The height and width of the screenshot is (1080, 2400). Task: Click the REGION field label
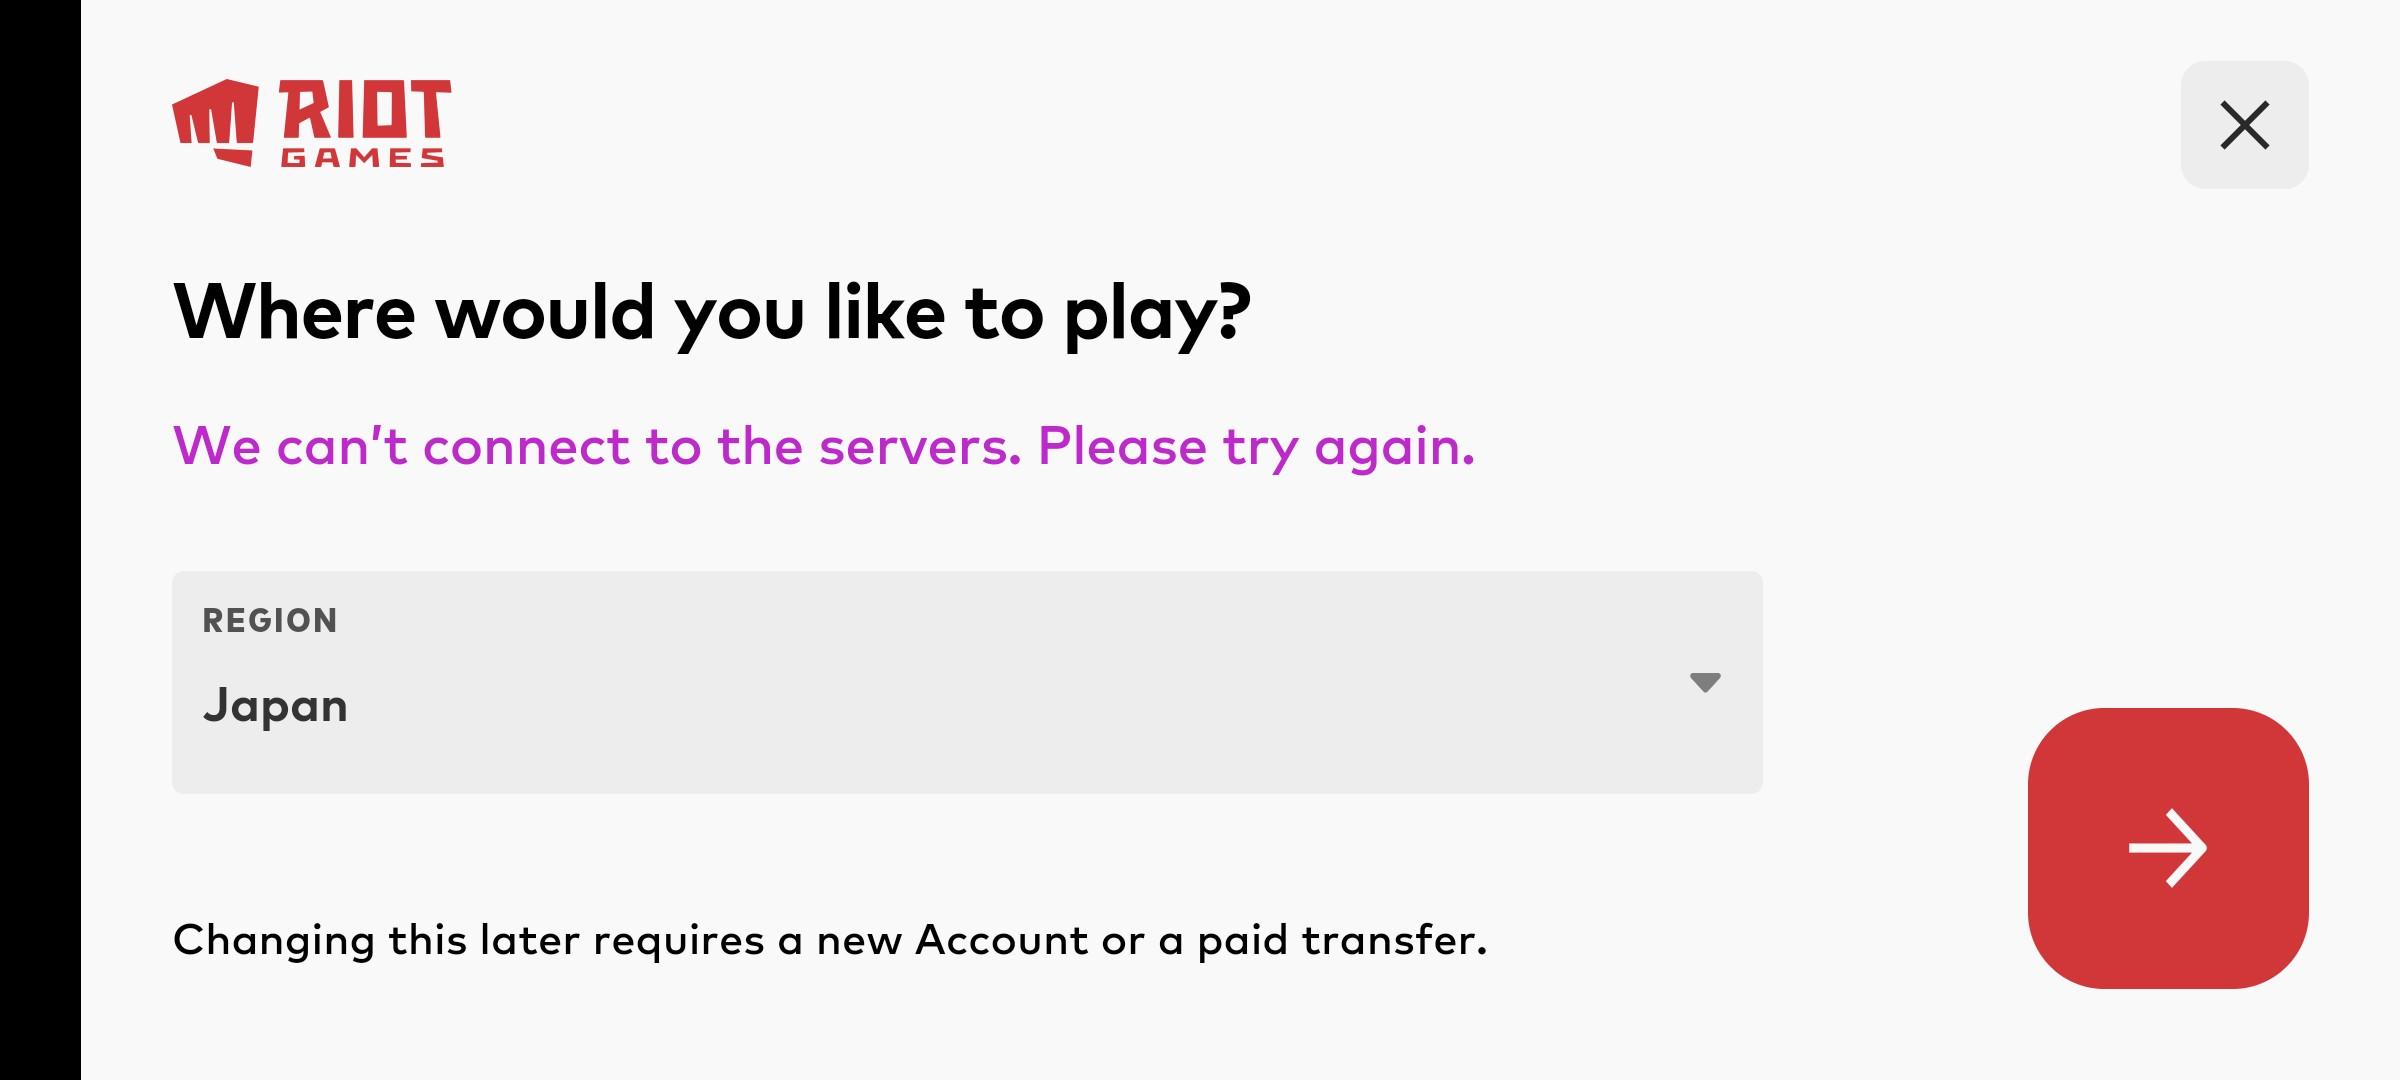(x=270, y=621)
